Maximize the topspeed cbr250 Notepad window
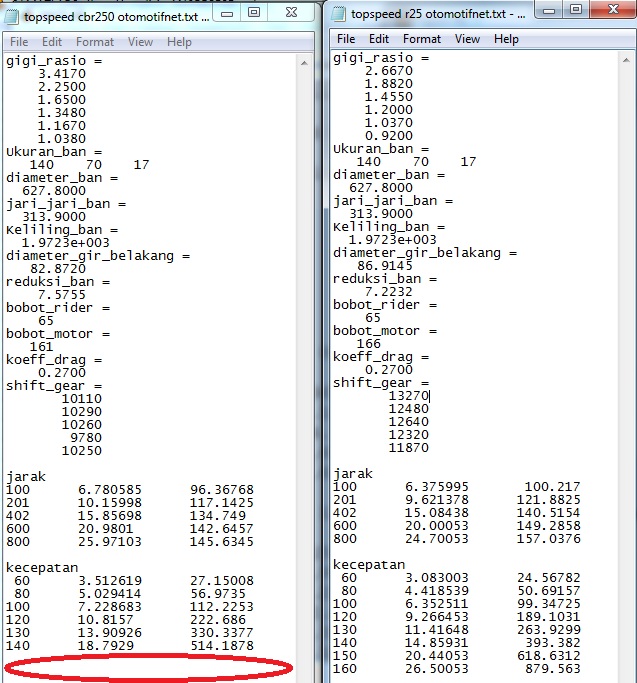Screen dimensions: 637x683 [x=254, y=13]
